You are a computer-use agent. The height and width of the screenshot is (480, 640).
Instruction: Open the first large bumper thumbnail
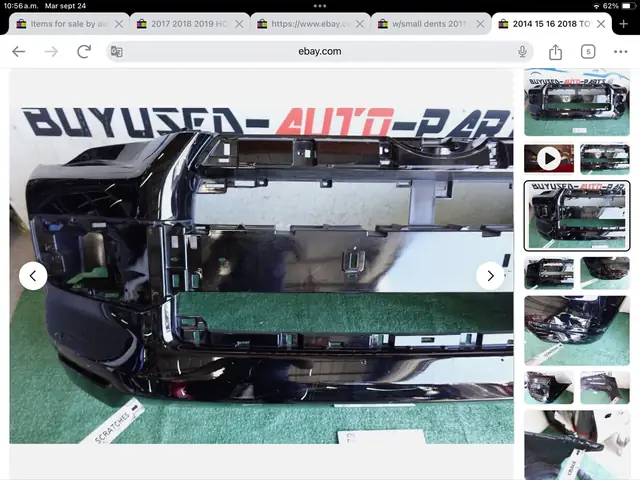pos(577,102)
